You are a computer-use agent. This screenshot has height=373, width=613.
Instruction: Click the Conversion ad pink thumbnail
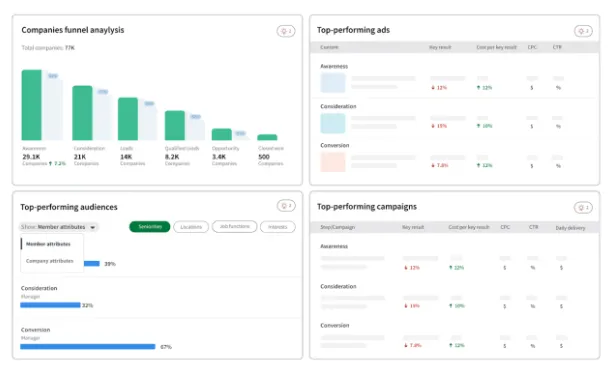tap(333, 162)
